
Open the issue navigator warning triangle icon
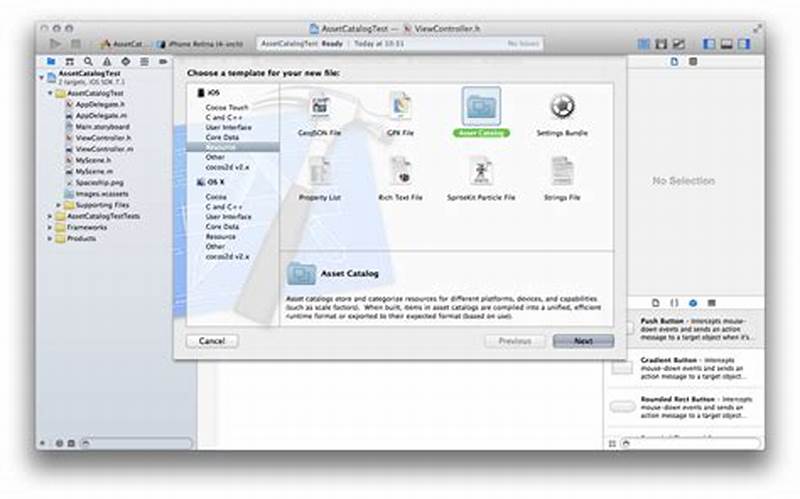(x=107, y=62)
